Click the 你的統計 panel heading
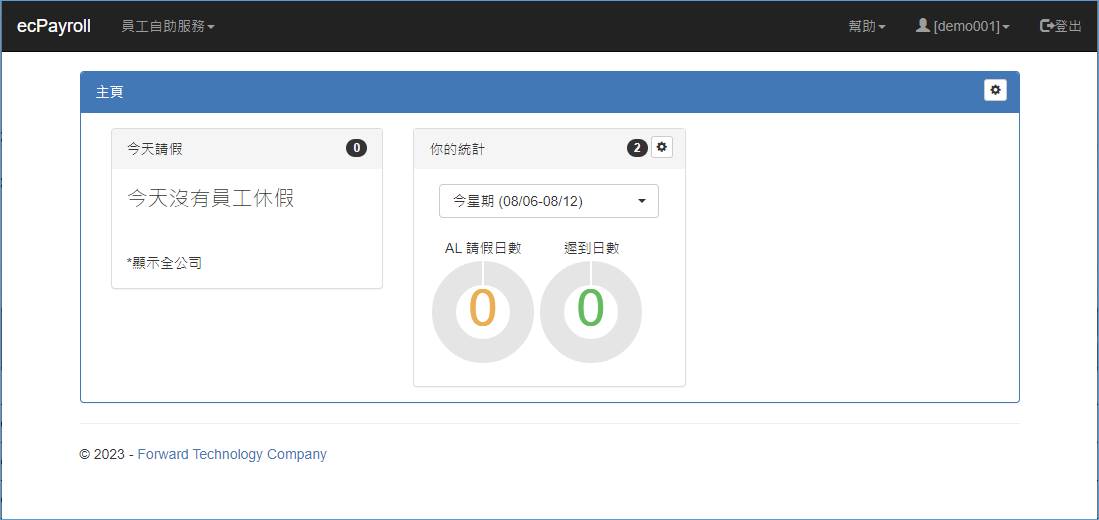The height and width of the screenshot is (520, 1099). pyautogui.click(x=457, y=149)
